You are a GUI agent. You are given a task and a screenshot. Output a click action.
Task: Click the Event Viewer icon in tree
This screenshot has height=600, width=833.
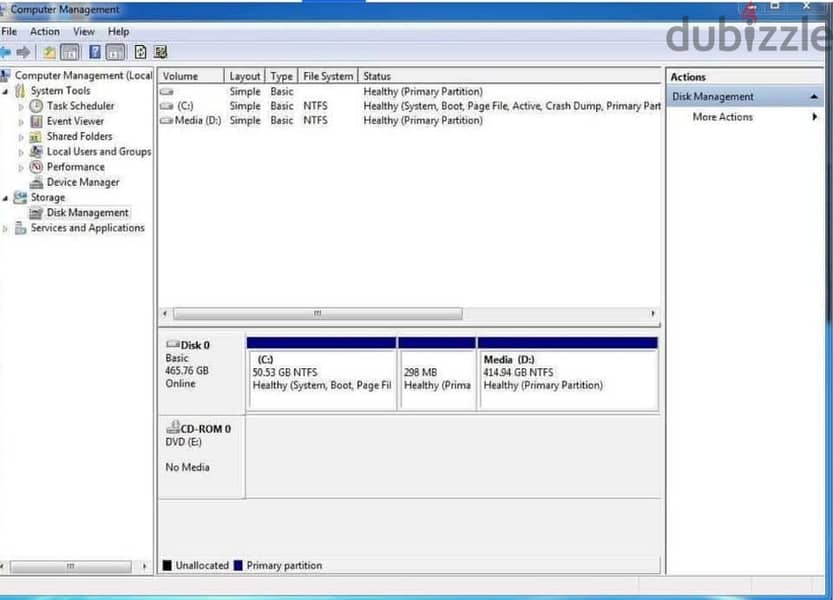coord(36,121)
